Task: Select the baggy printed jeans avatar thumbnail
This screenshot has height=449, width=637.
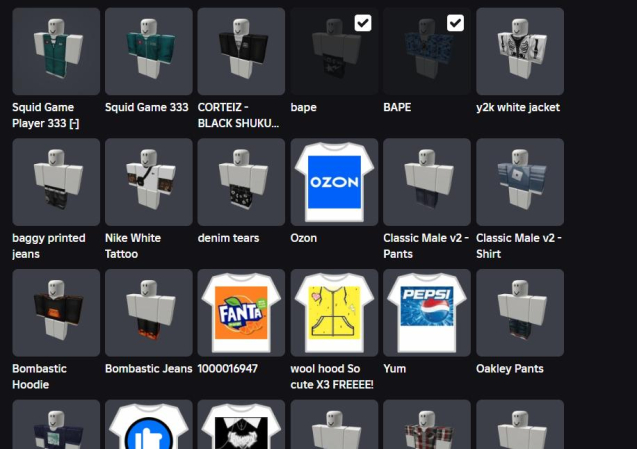Action: click(56, 182)
